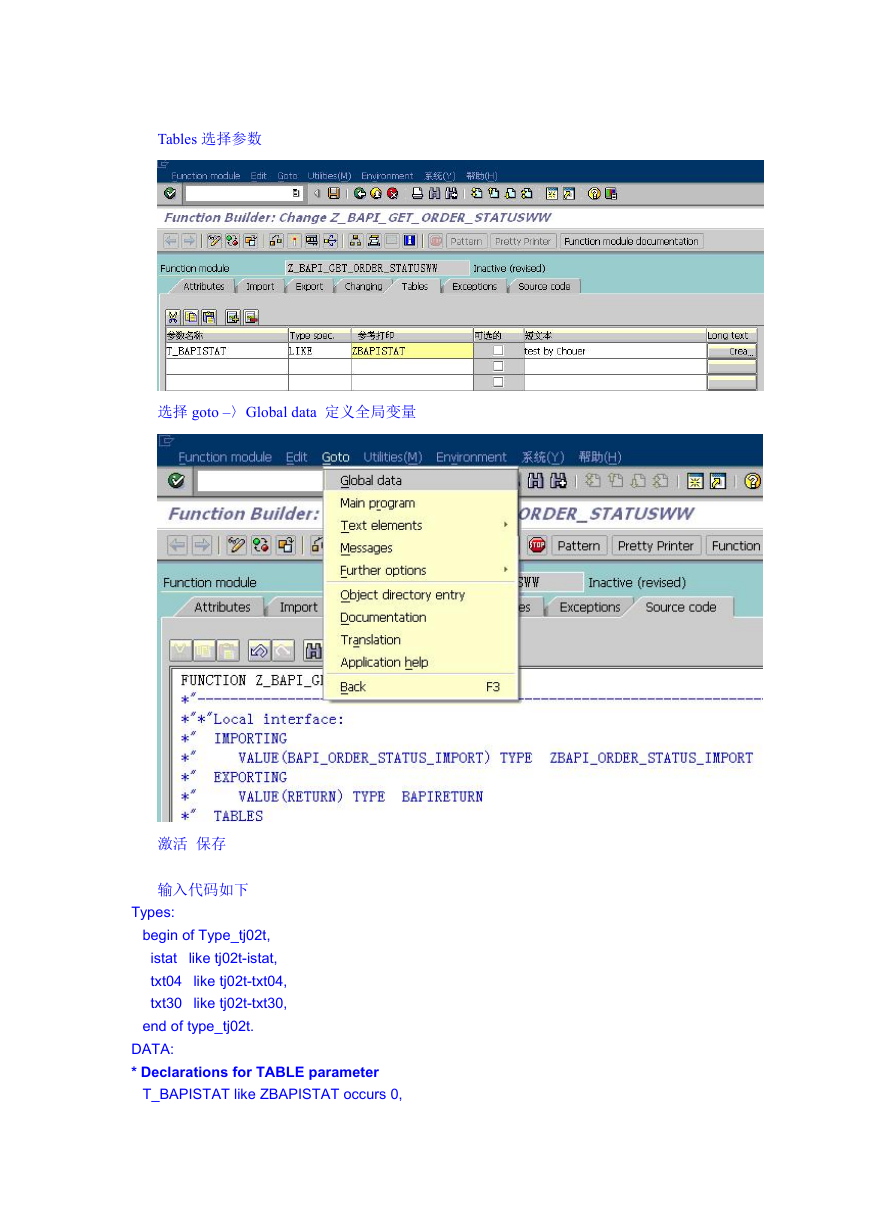Viewport: 869px width, 1228px height.
Task: Choose Back F3 from Goto menu
Action: tap(421, 687)
